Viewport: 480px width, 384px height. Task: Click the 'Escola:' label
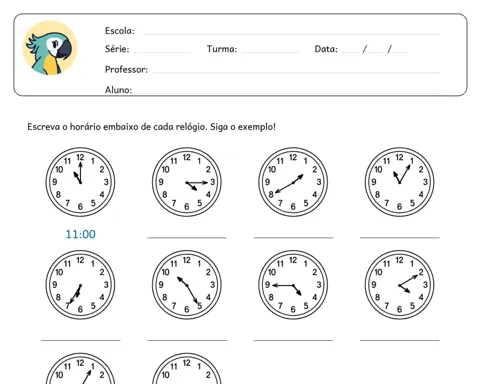point(120,31)
